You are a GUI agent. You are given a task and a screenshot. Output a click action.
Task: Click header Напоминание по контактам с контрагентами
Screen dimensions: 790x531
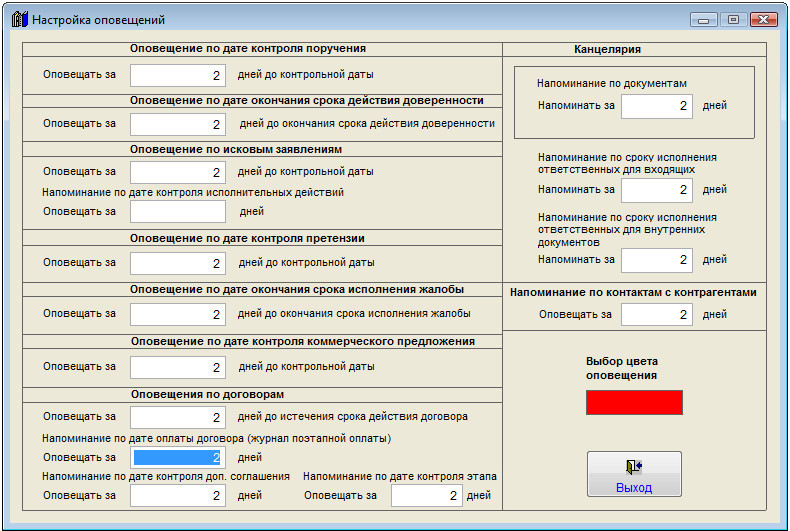click(x=633, y=293)
